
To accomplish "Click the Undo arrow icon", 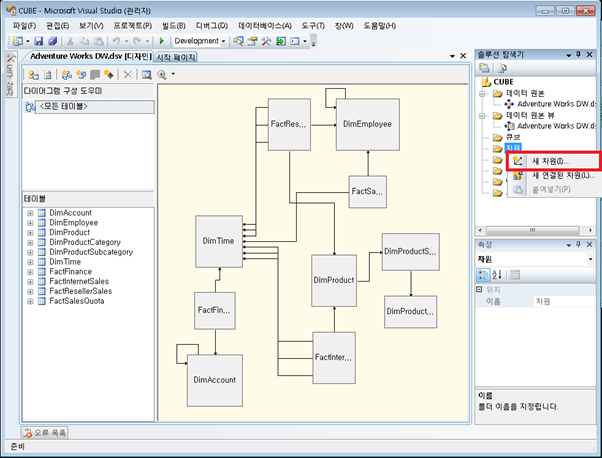I will 116,41.
